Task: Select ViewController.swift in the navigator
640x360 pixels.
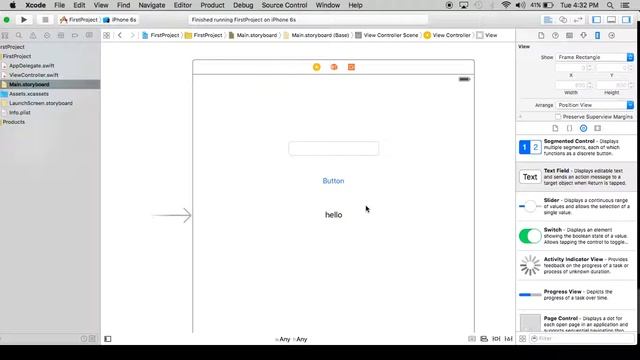Action: (33, 75)
